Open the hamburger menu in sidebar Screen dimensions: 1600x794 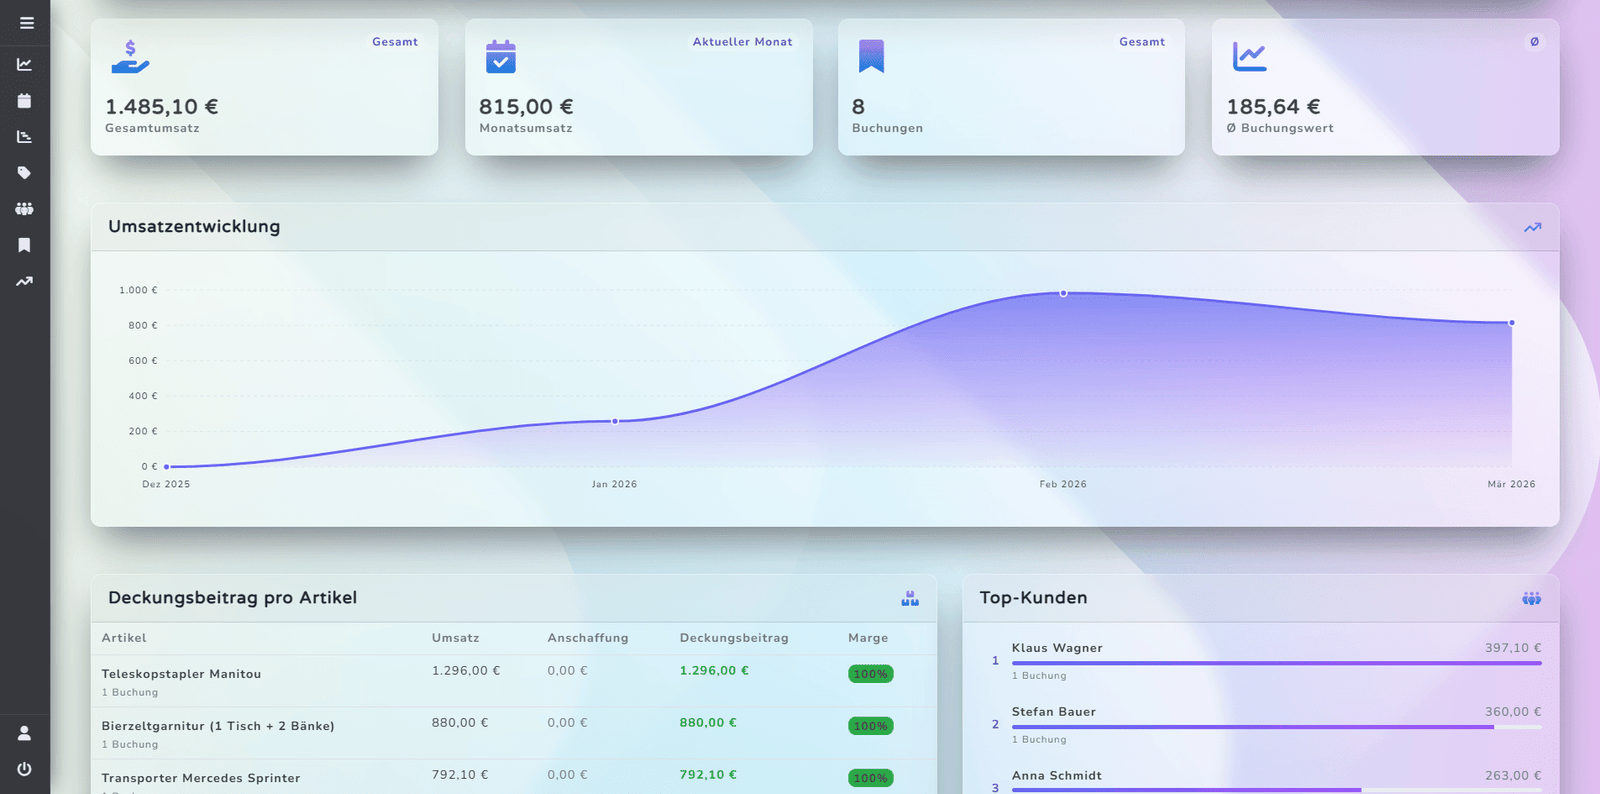(x=27, y=23)
